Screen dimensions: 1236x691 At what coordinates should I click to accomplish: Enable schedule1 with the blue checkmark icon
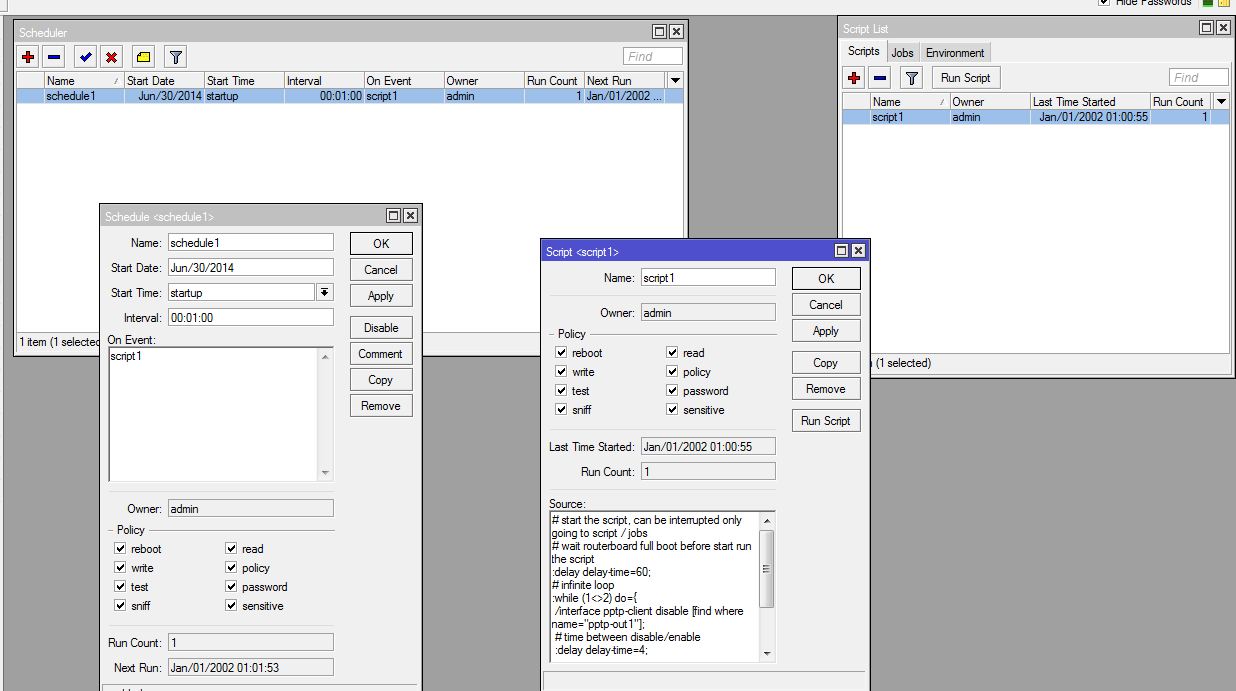pyautogui.click(x=83, y=56)
